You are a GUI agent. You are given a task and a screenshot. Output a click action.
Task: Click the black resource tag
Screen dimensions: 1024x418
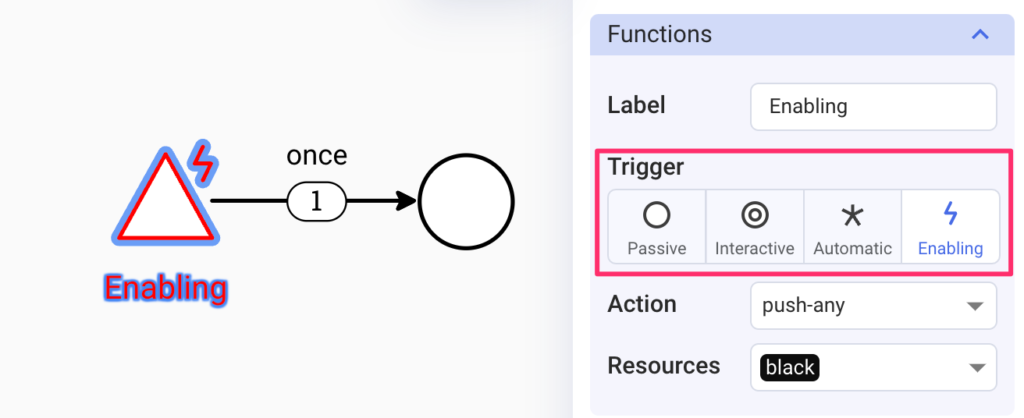point(790,368)
